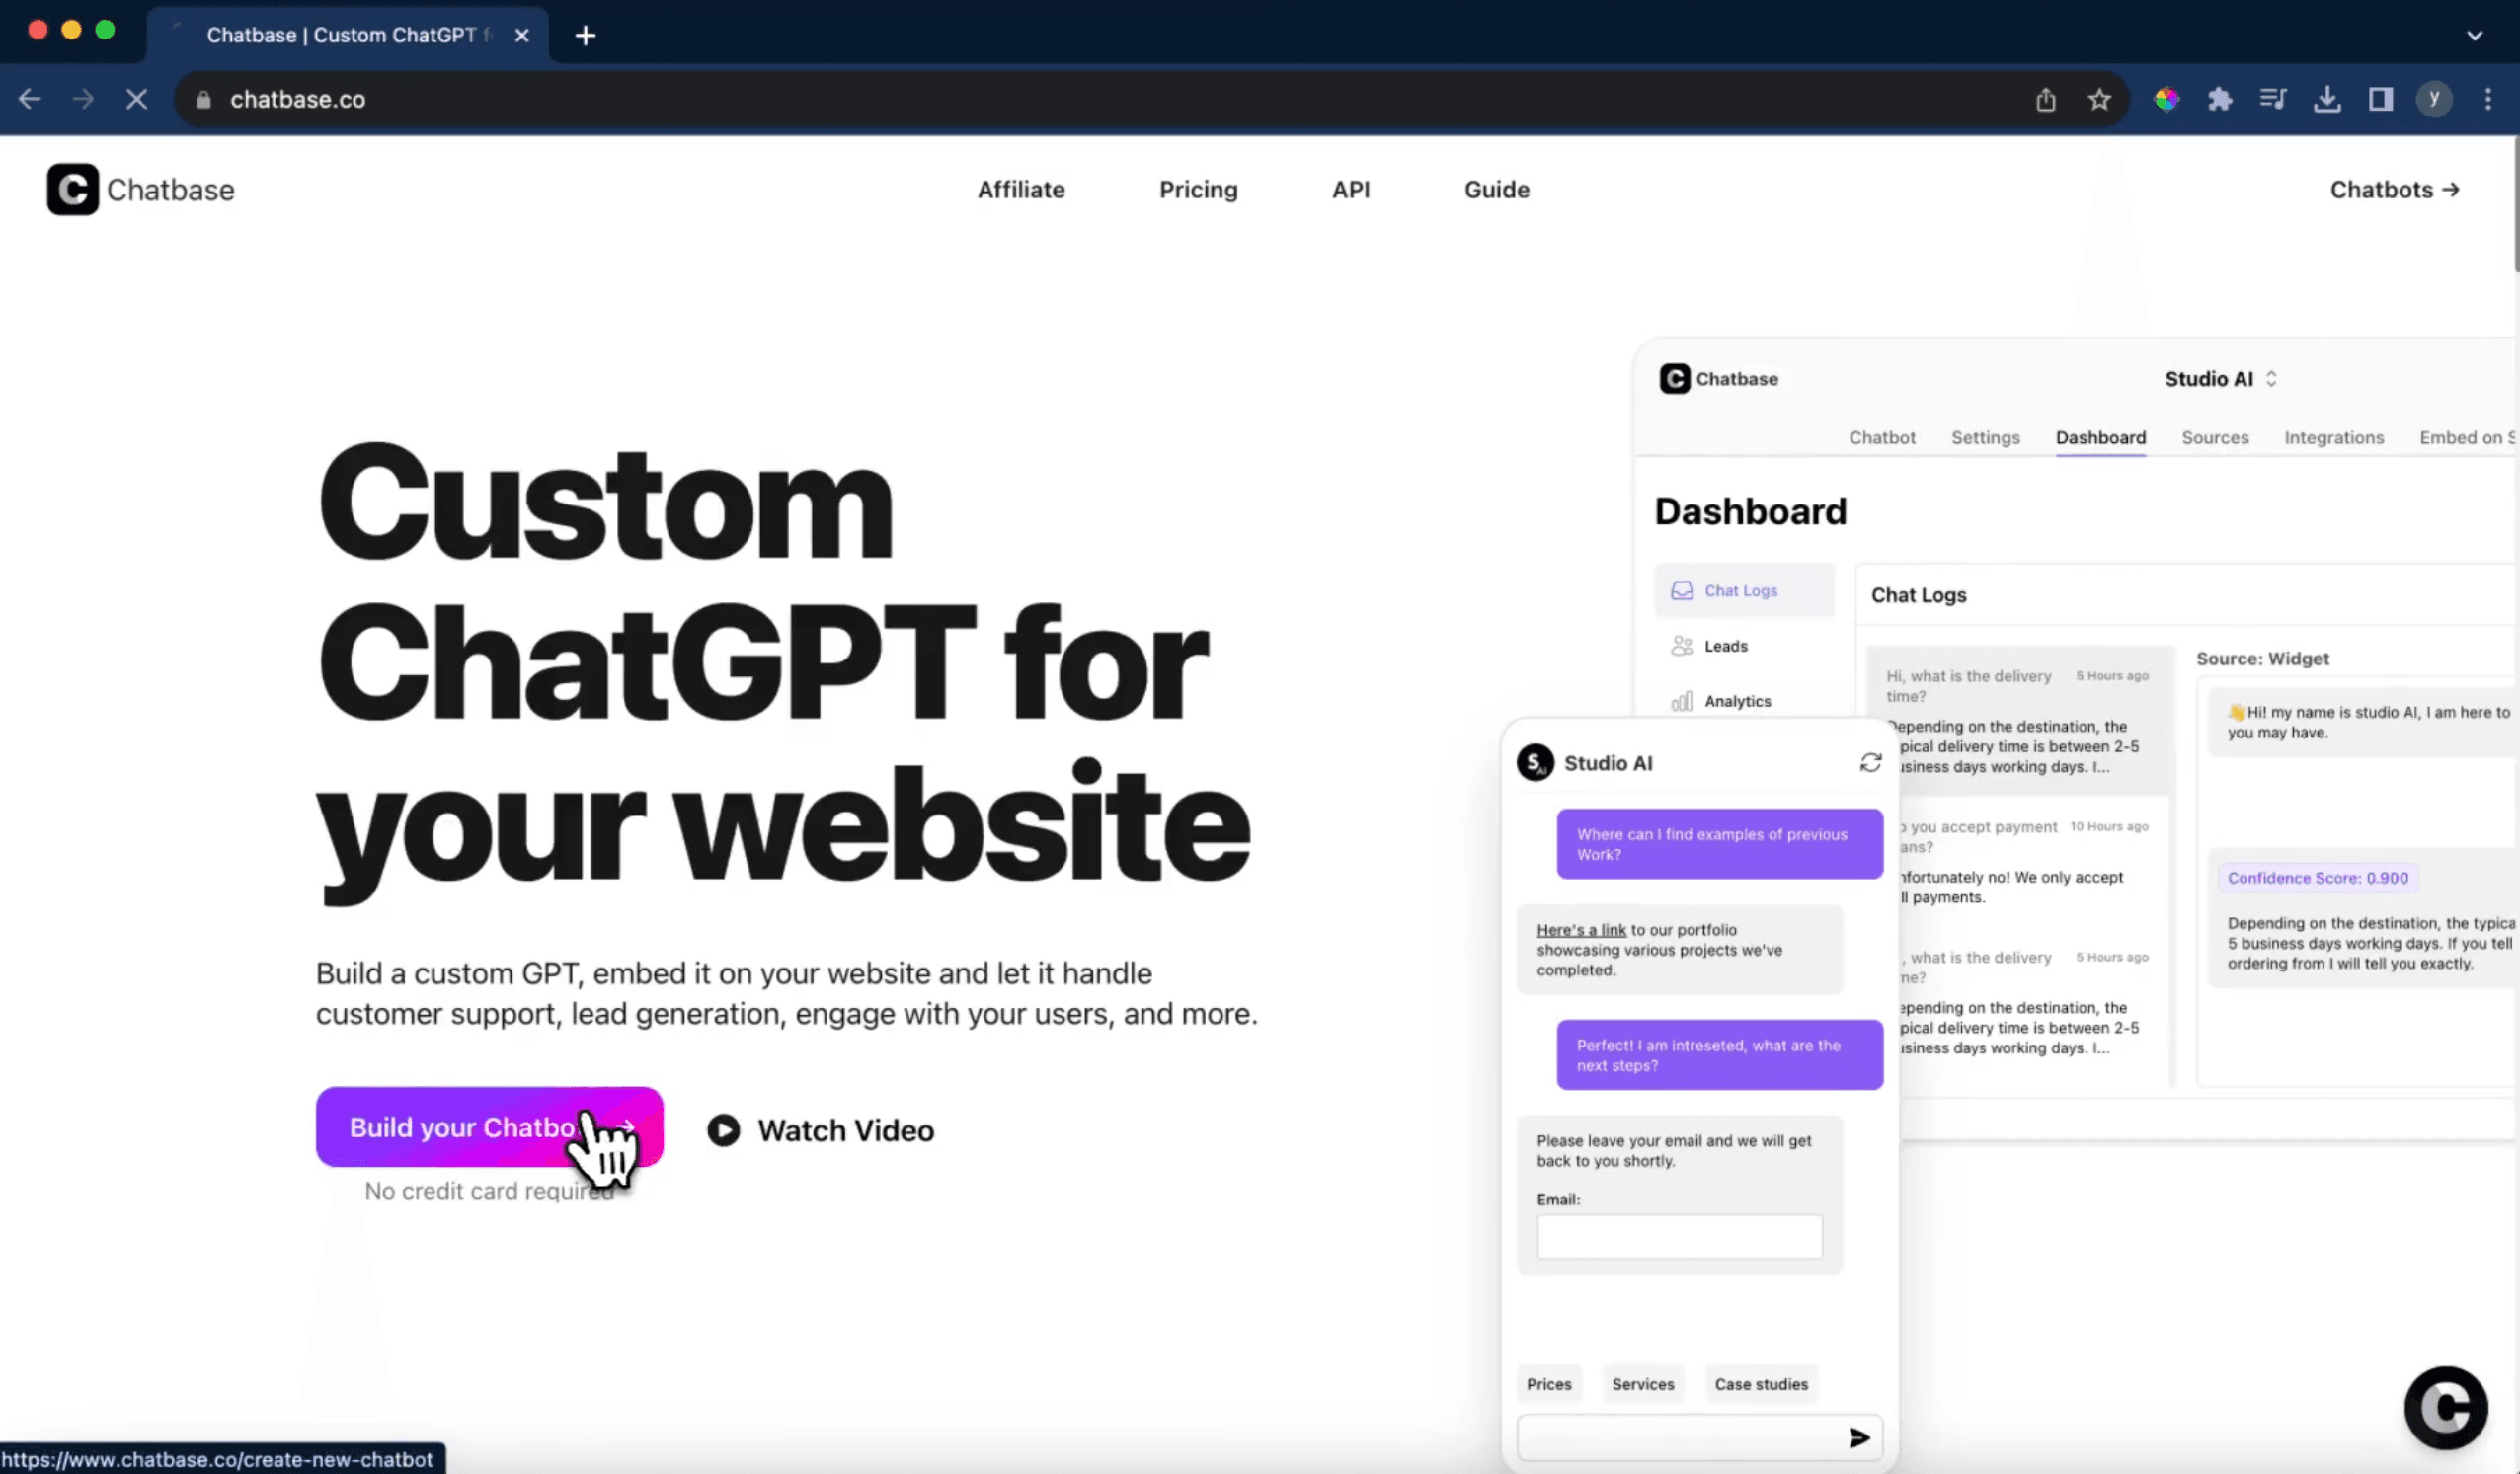
Task: Click the No credit card required text
Action: (488, 1190)
